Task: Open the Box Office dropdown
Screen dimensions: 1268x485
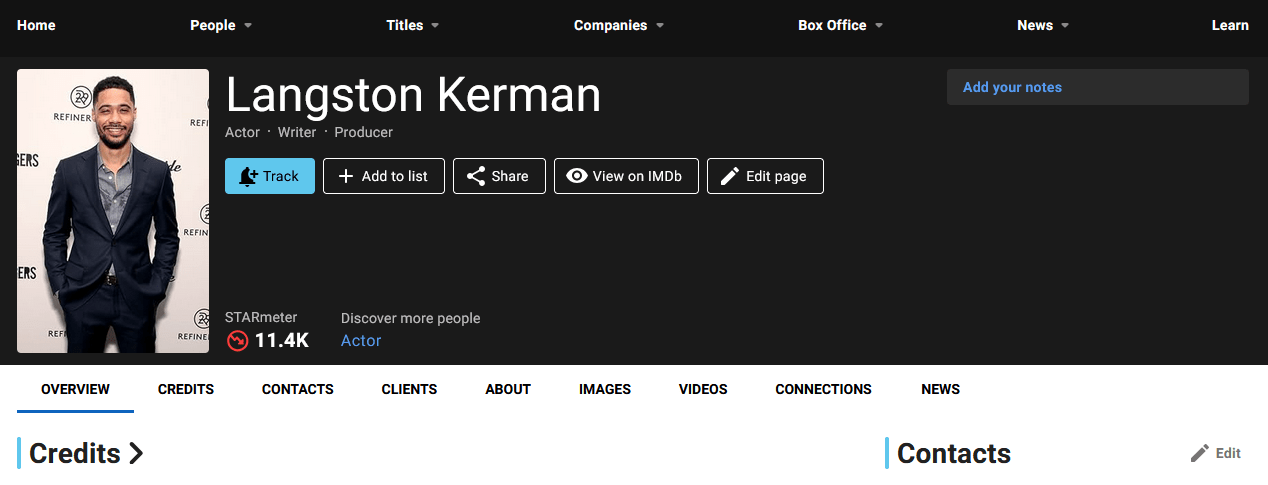Action: [879, 26]
